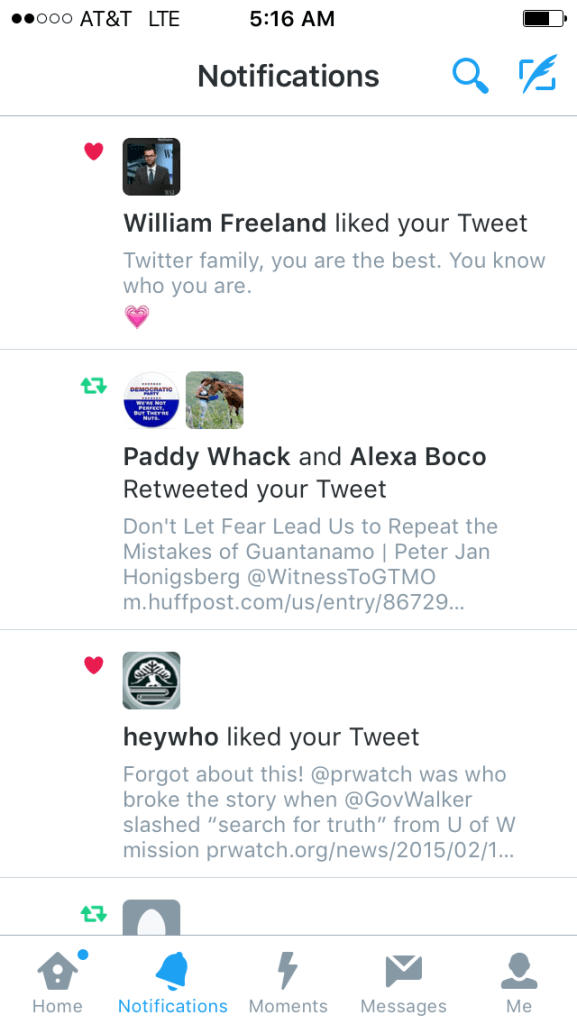
Task: Tap the compose new Tweet quill icon
Action: pyautogui.click(x=538, y=74)
